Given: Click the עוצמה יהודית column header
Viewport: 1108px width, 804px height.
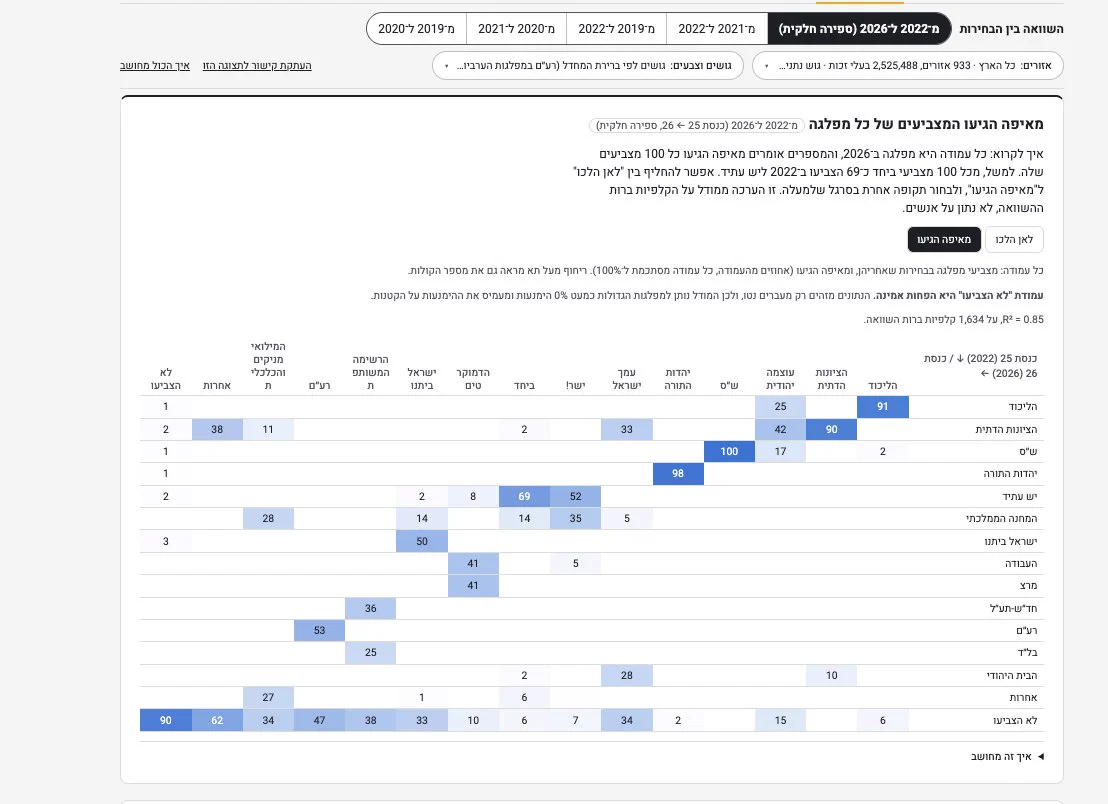Looking at the screenshot, I should tap(780, 379).
